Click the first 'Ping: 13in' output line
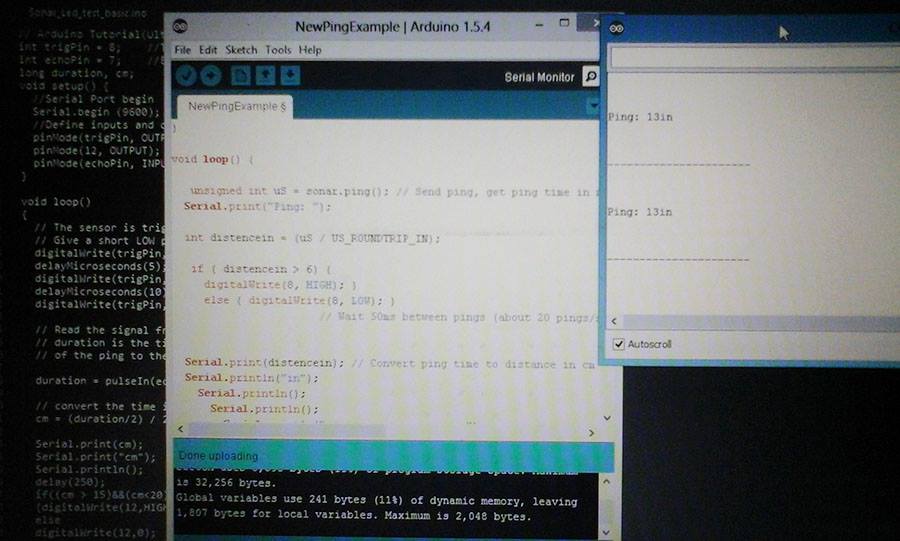Screen dimensions: 900x541 [x=640, y=117]
